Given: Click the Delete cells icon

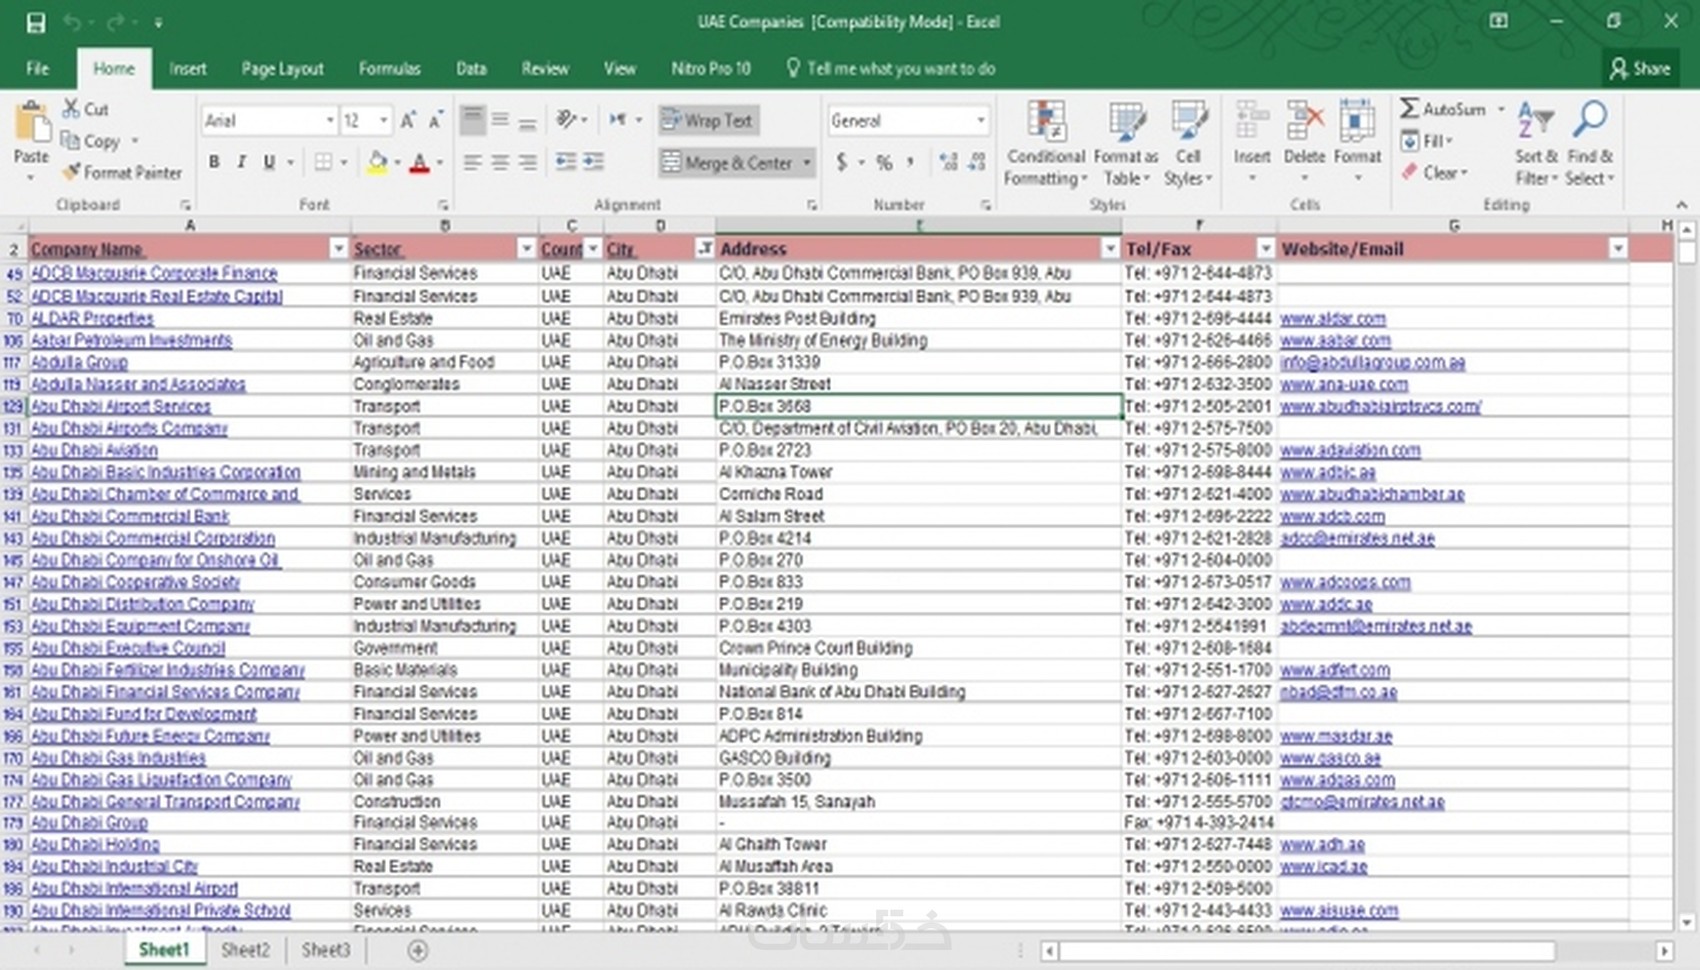Looking at the screenshot, I should (x=1304, y=122).
